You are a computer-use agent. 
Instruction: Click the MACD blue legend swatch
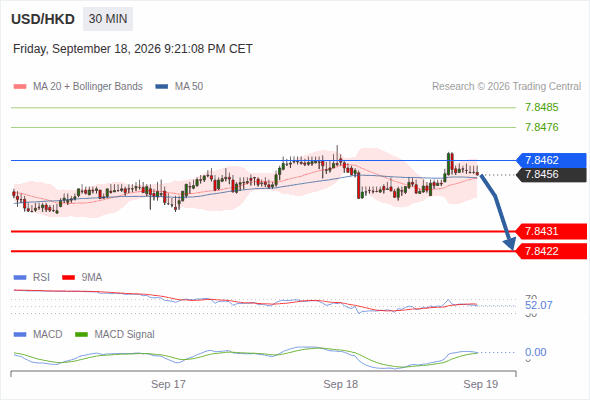20,335
